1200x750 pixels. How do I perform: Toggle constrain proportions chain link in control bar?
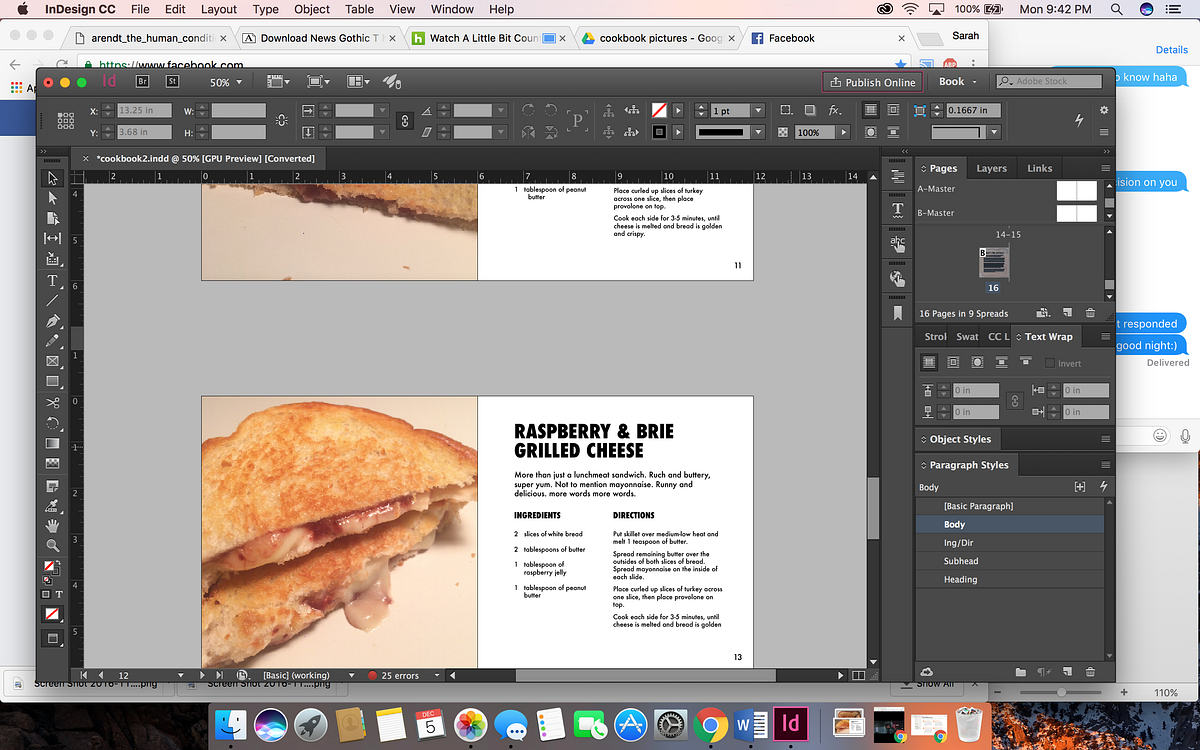point(405,121)
